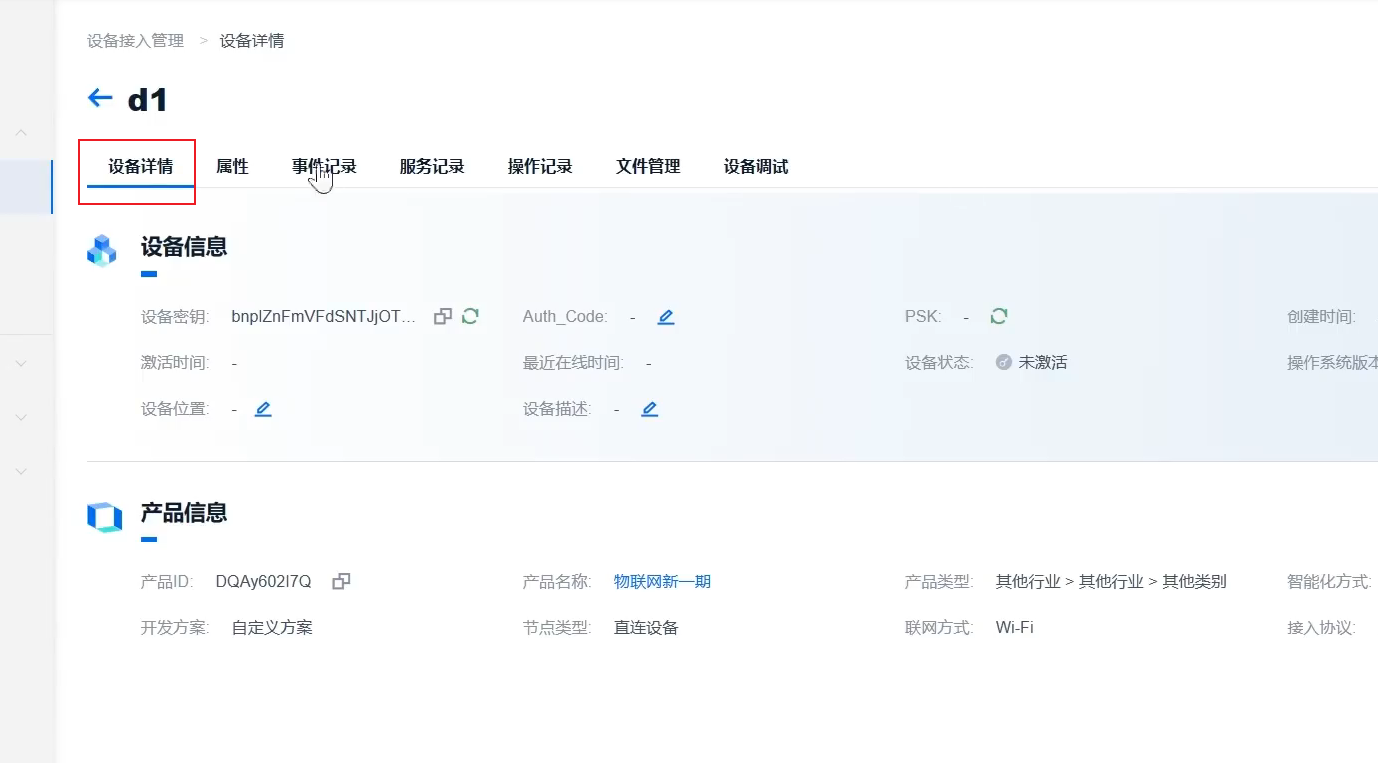Click the 设备信息 section heading
The image size is (1378, 763).
[x=184, y=246]
